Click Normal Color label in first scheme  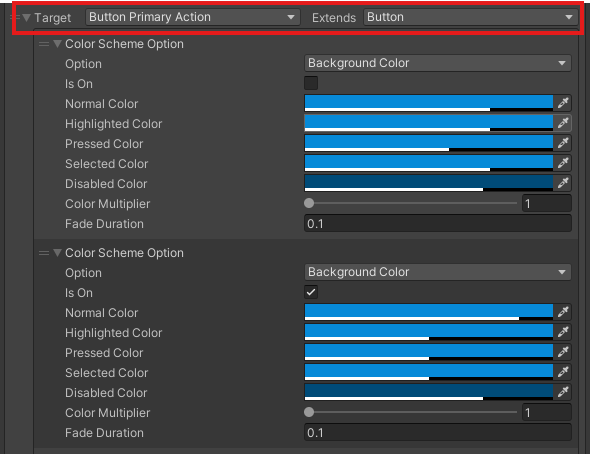pyautogui.click(x=102, y=104)
